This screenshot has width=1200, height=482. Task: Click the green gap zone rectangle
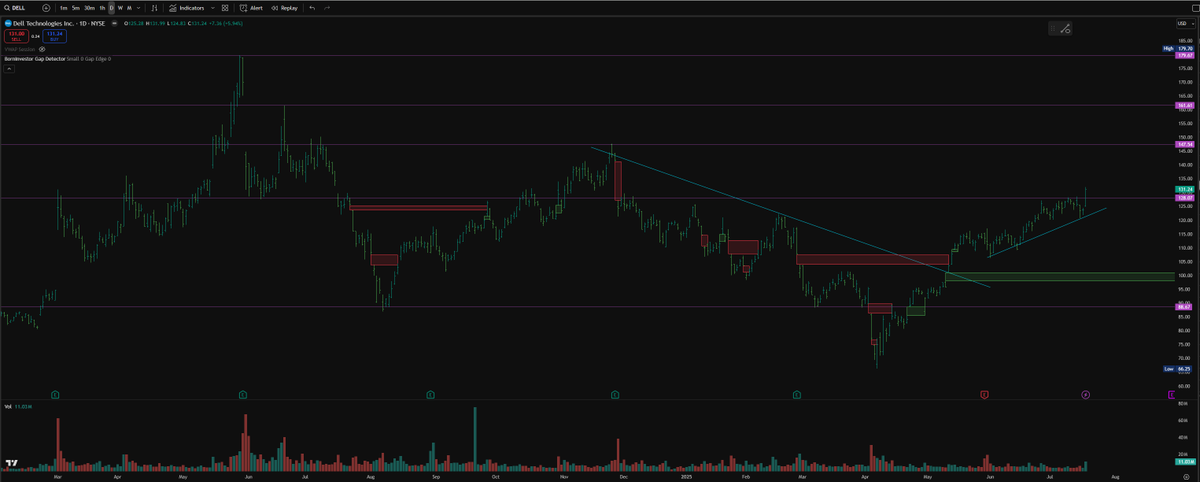1060,276
